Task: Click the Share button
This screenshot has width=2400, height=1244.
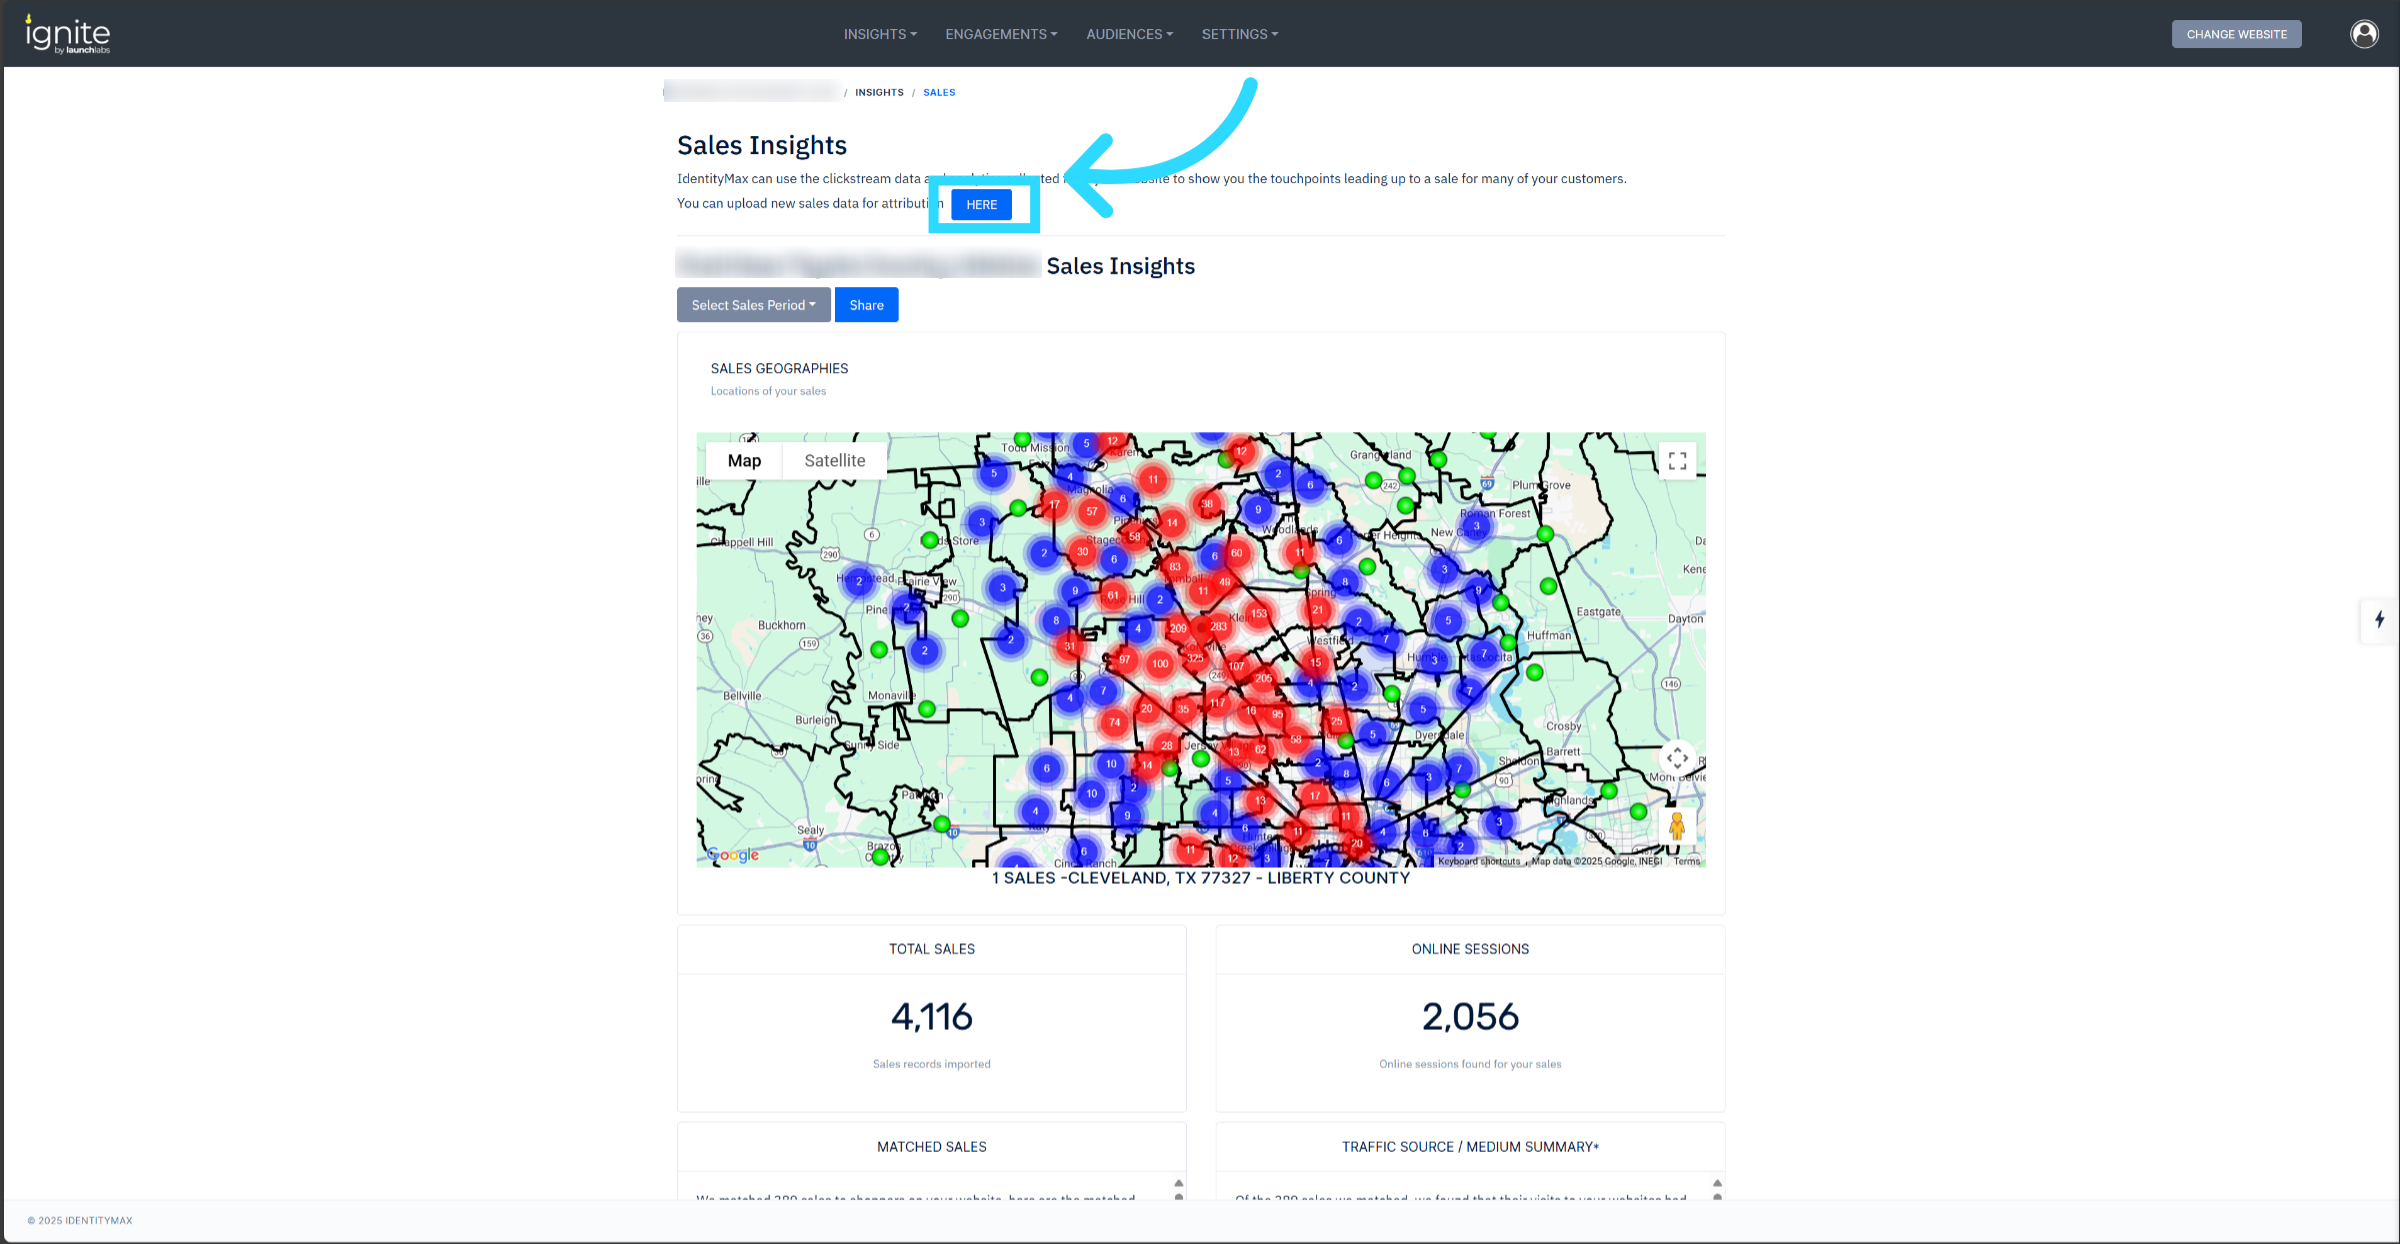Action: tap(866, 305)
